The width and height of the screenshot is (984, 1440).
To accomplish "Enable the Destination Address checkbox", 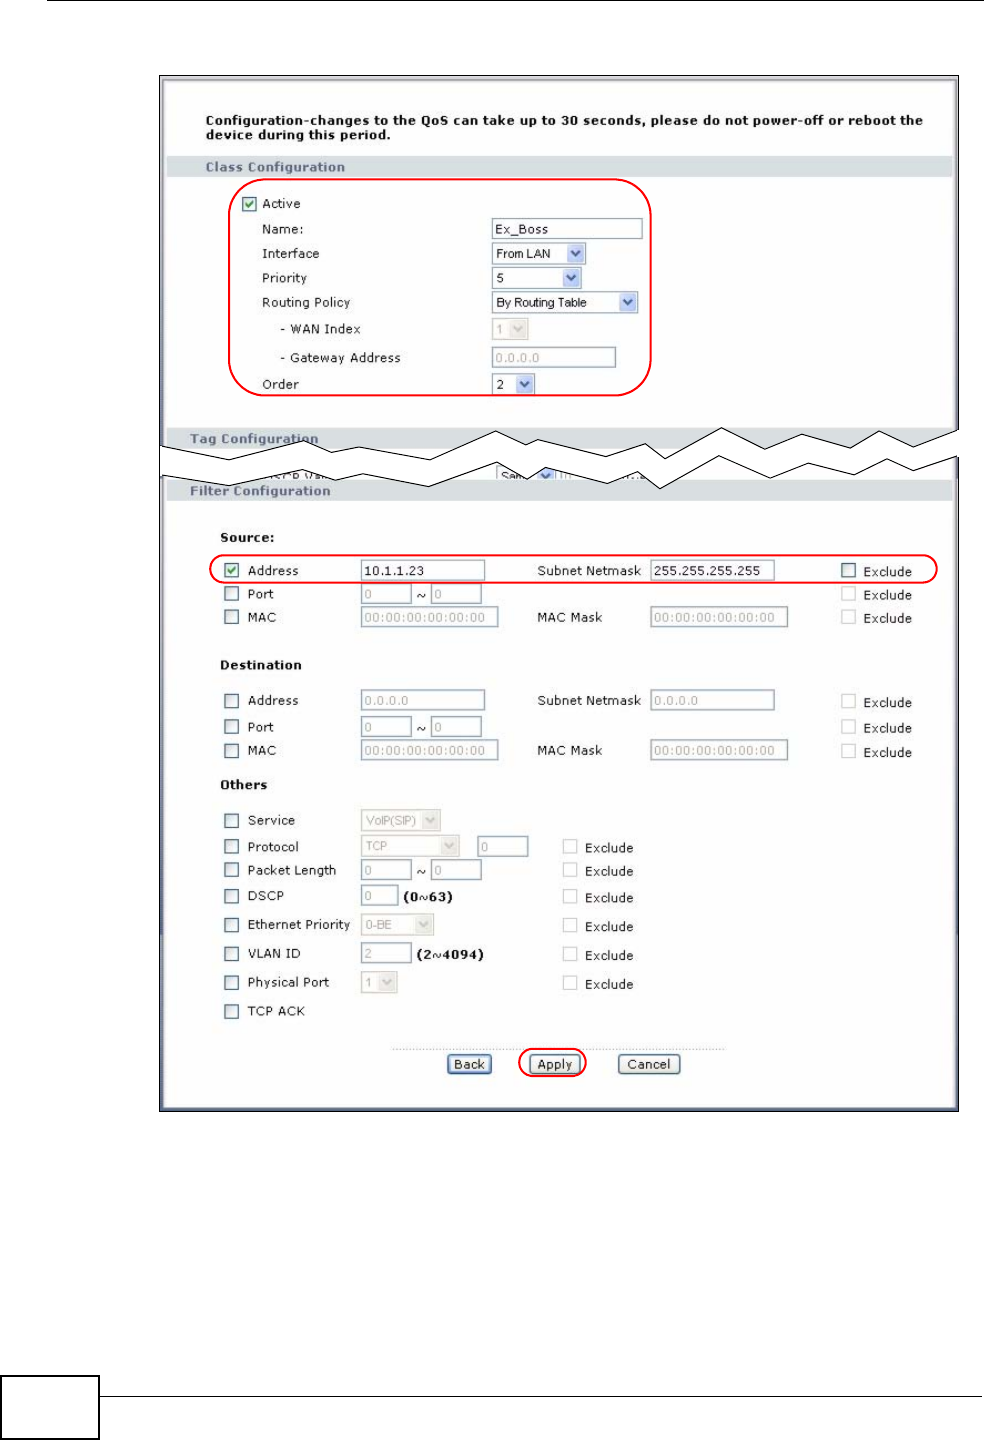I will tap(232, 701).
